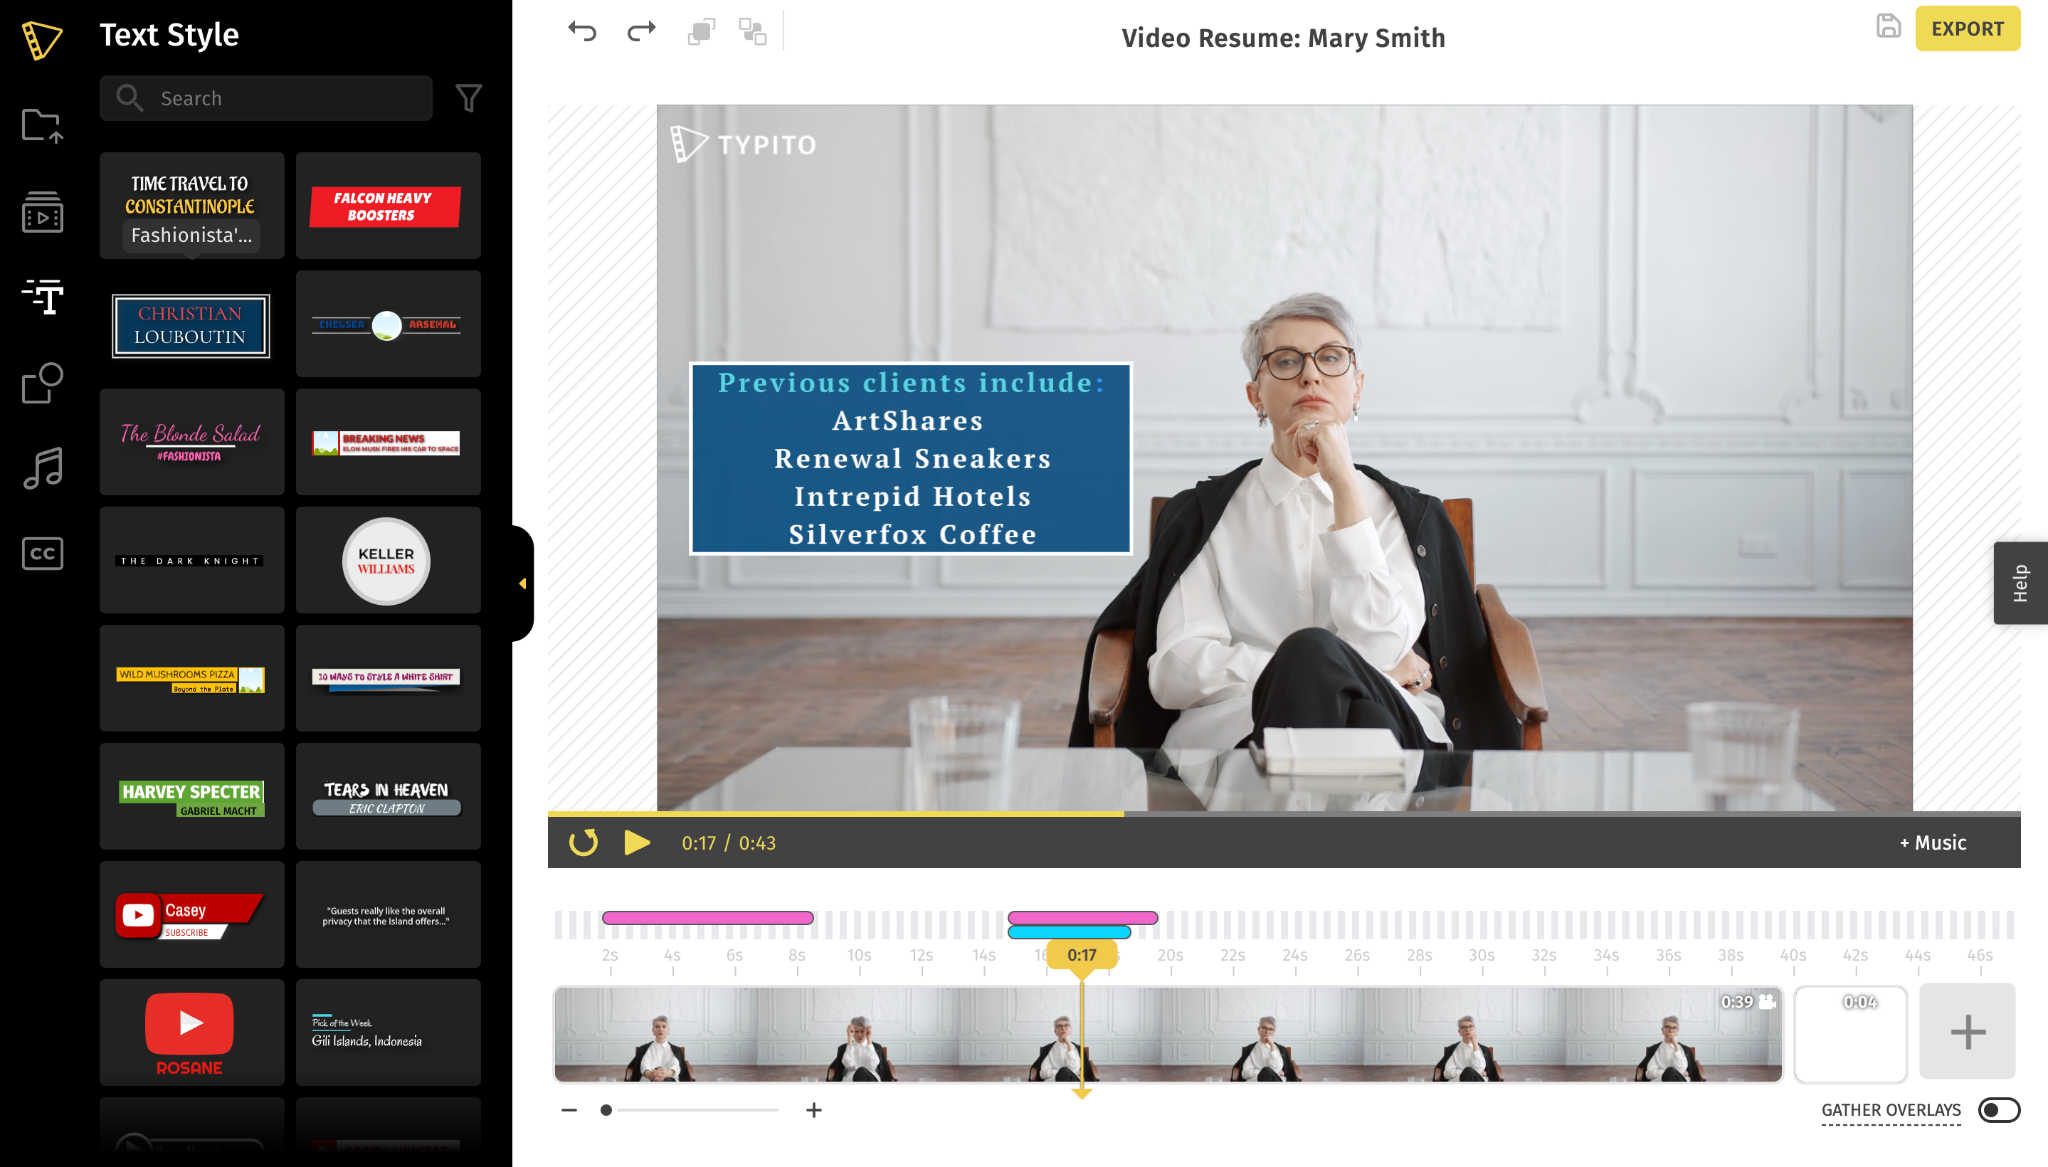Open the upload media folder panel
The image size is (2048, 1167).
pyautogui.click(x=42, y=126)
